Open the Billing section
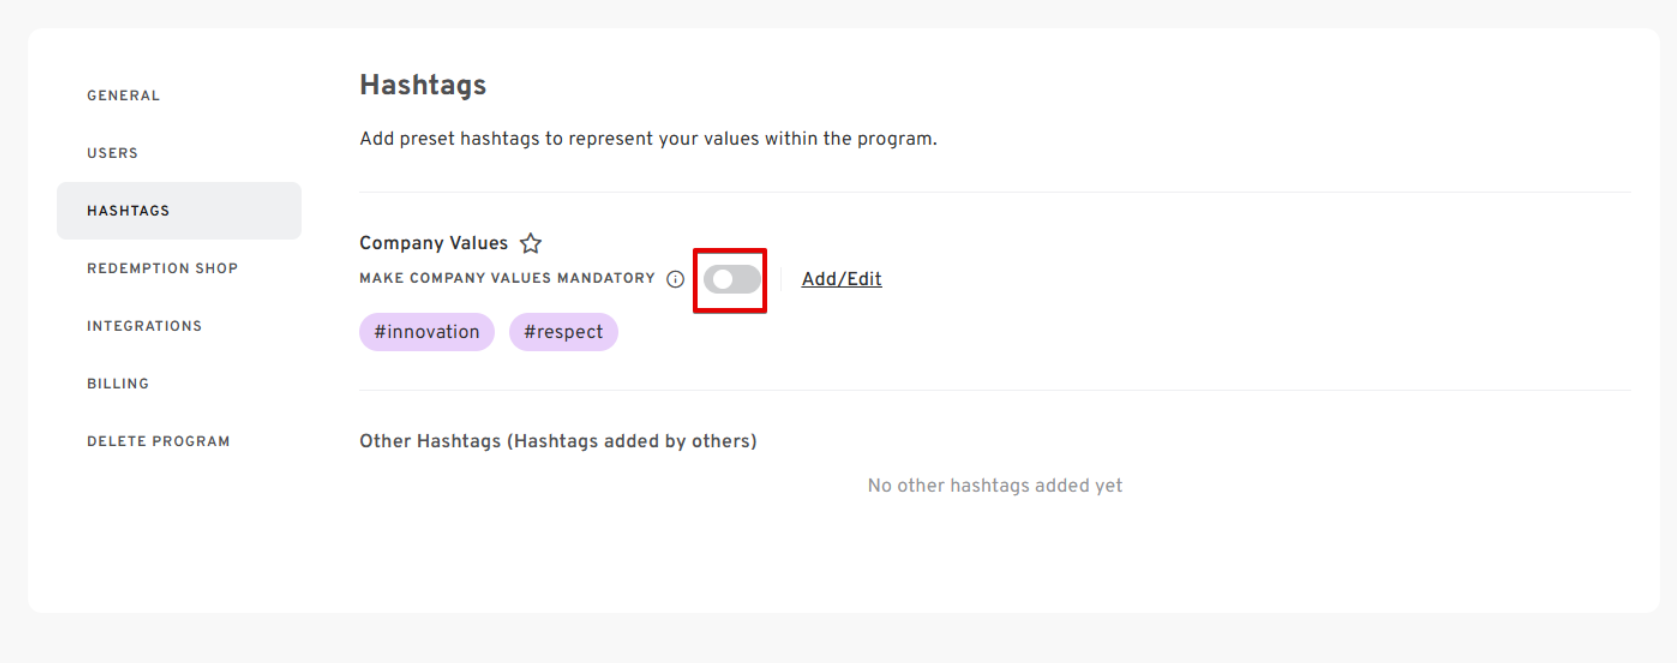The width and height of the screenshot is (1677, 663). pyautogui.click(x=118, y=384)
